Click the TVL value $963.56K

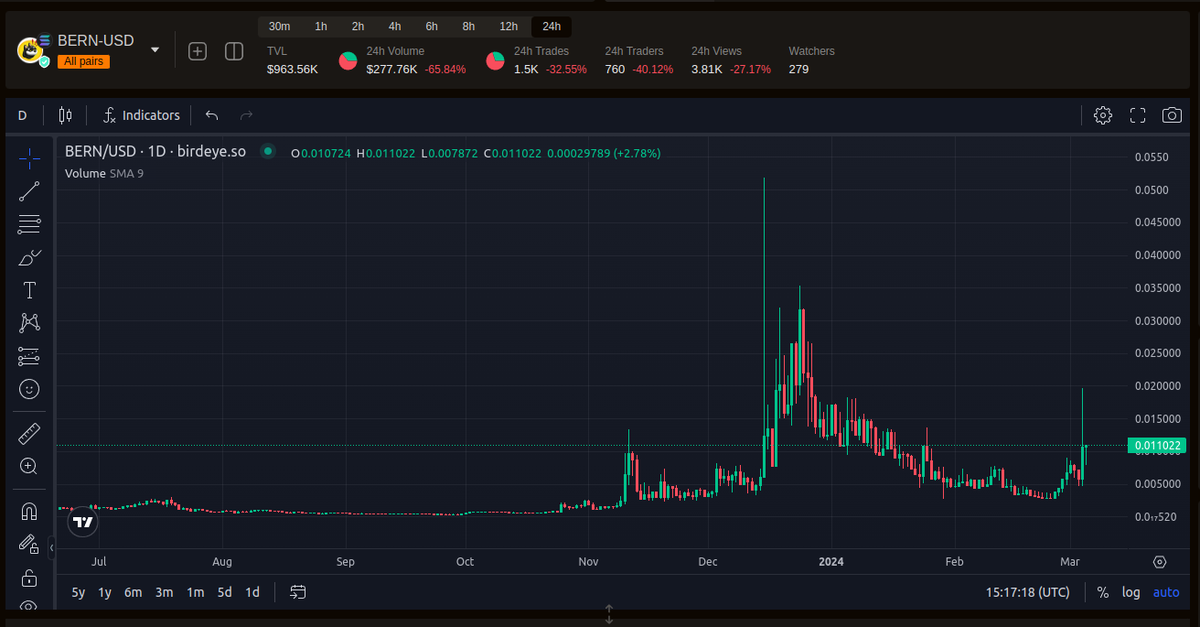click(x=292, y=69)
